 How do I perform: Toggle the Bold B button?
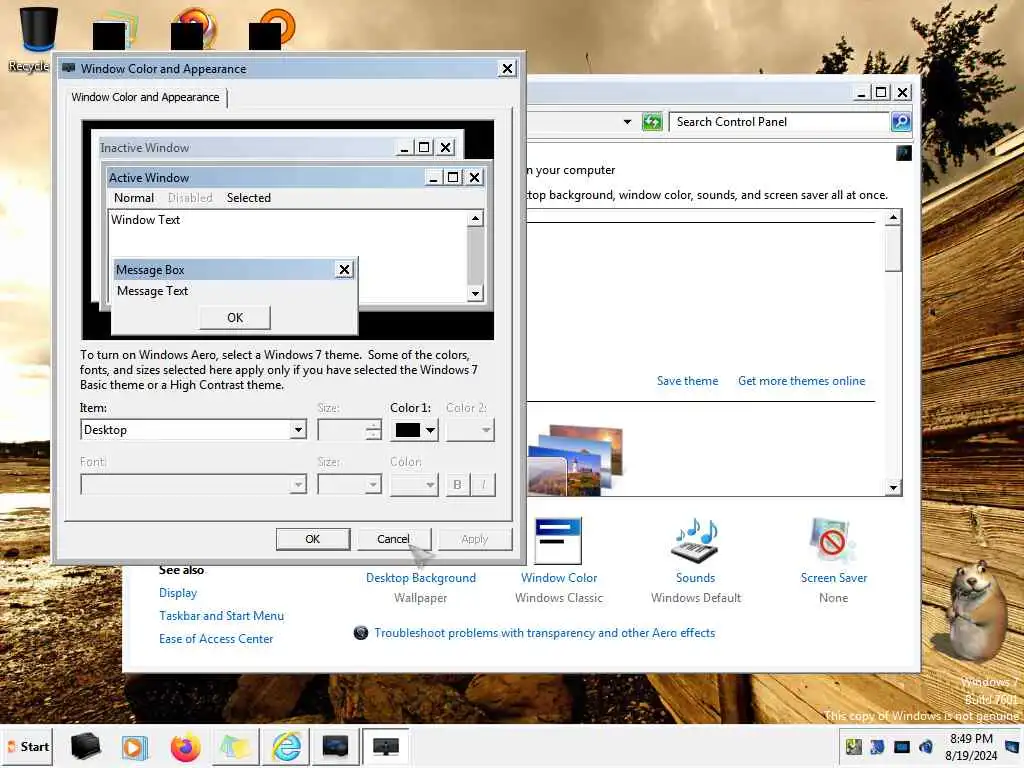[458, 485]
